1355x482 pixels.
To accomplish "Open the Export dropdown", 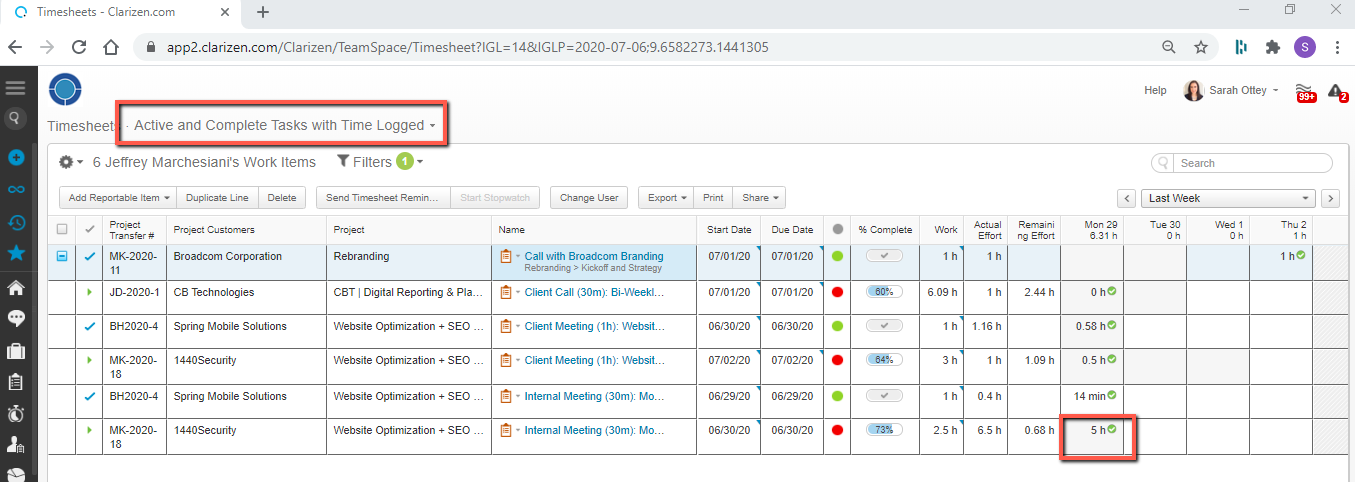I will click(667, 198).
